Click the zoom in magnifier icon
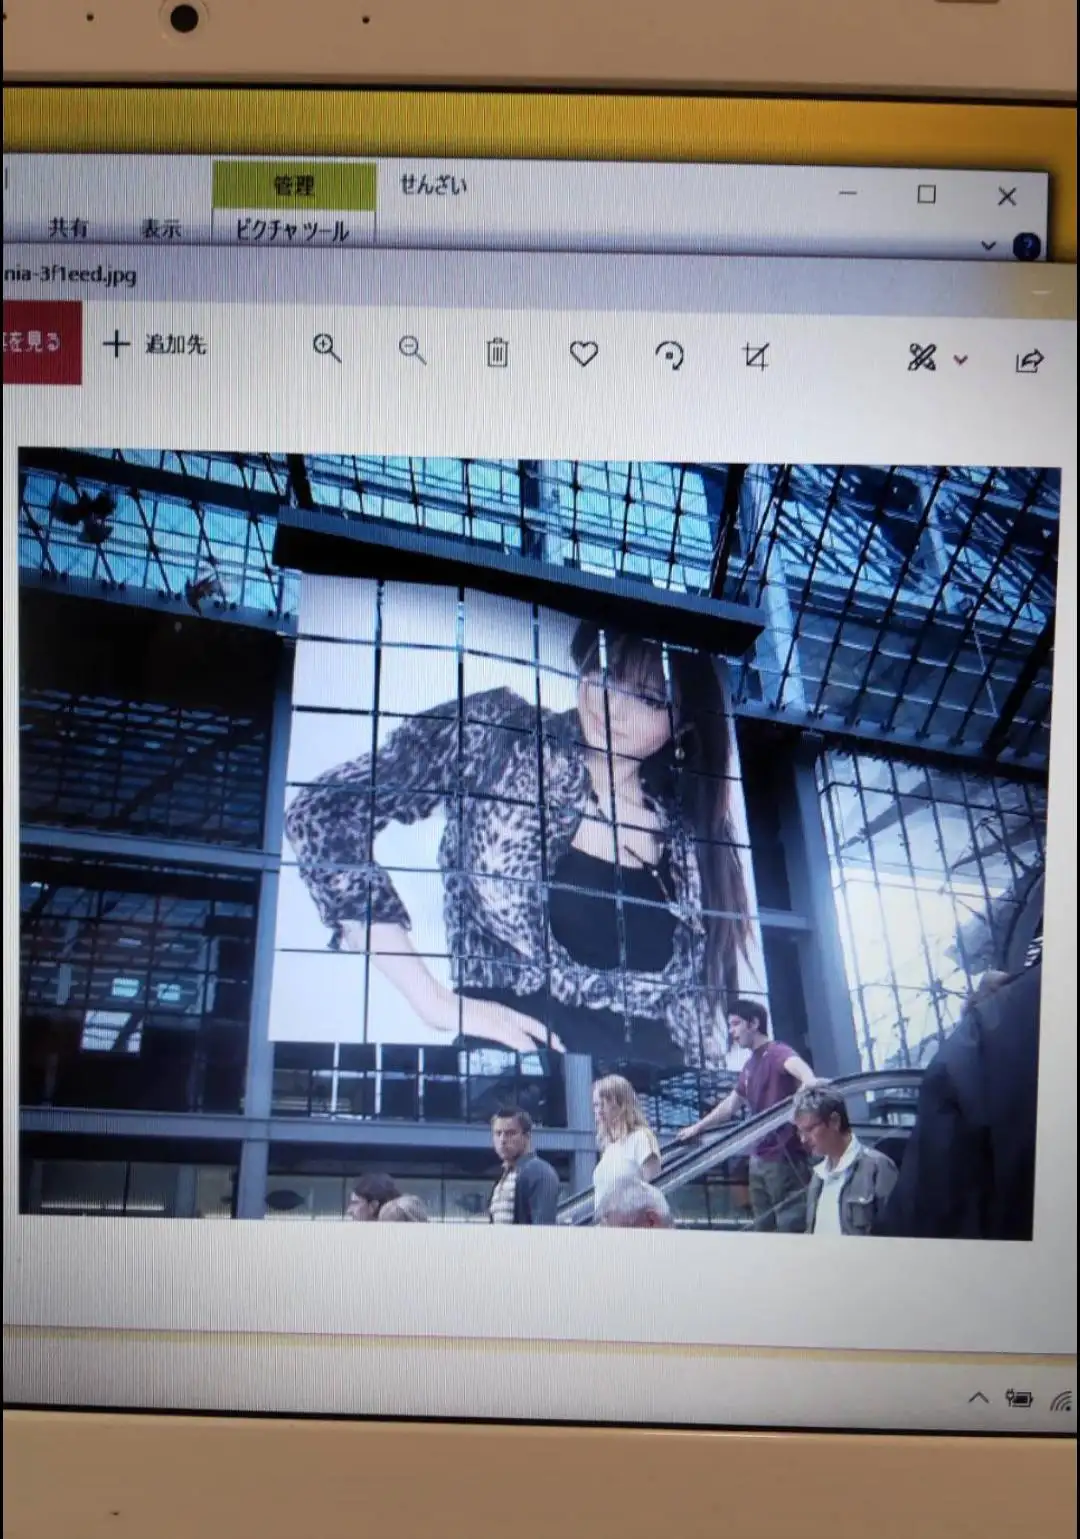The width and height of the screenshot is (1080, 1539). coord(327,348)
